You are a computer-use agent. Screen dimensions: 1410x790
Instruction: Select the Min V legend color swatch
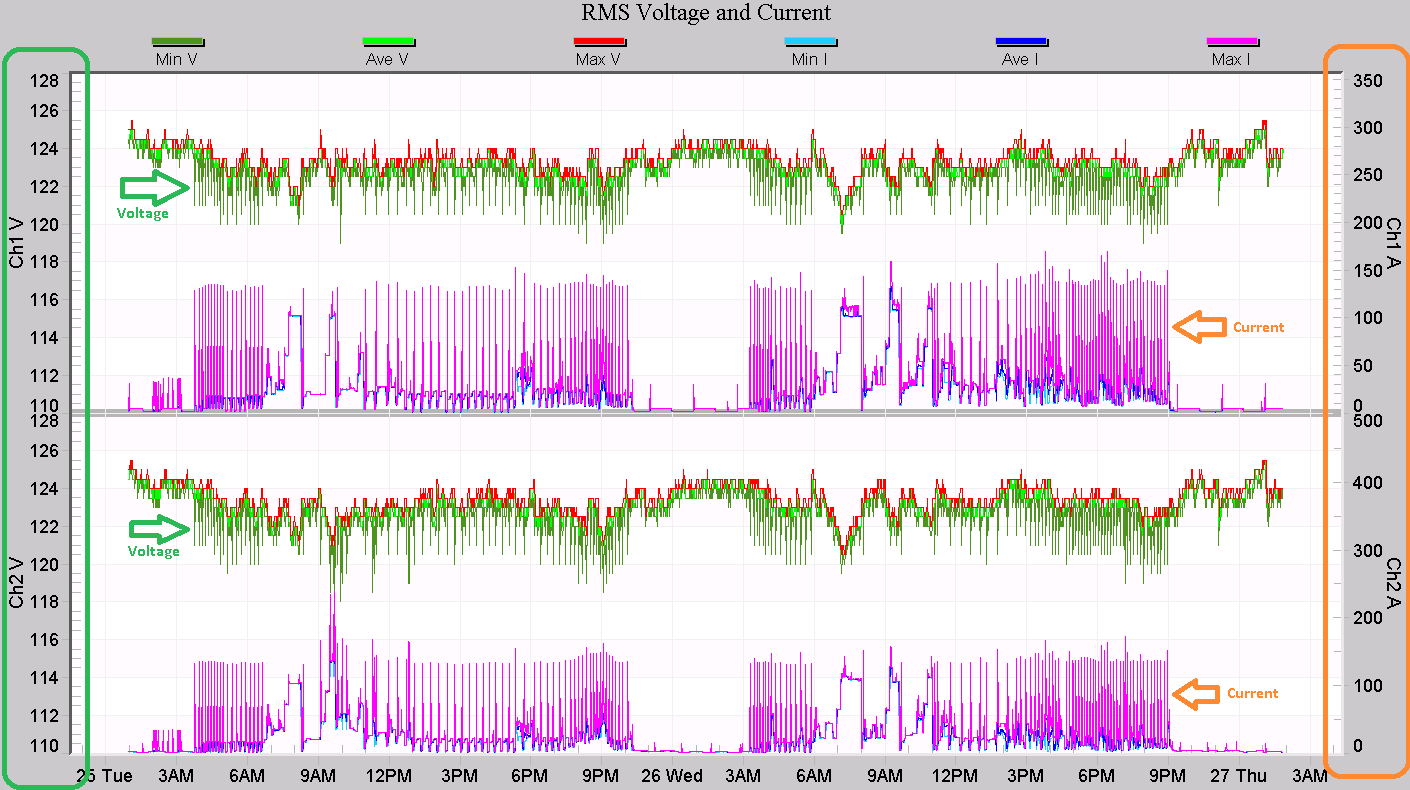(x=178, y=42)
